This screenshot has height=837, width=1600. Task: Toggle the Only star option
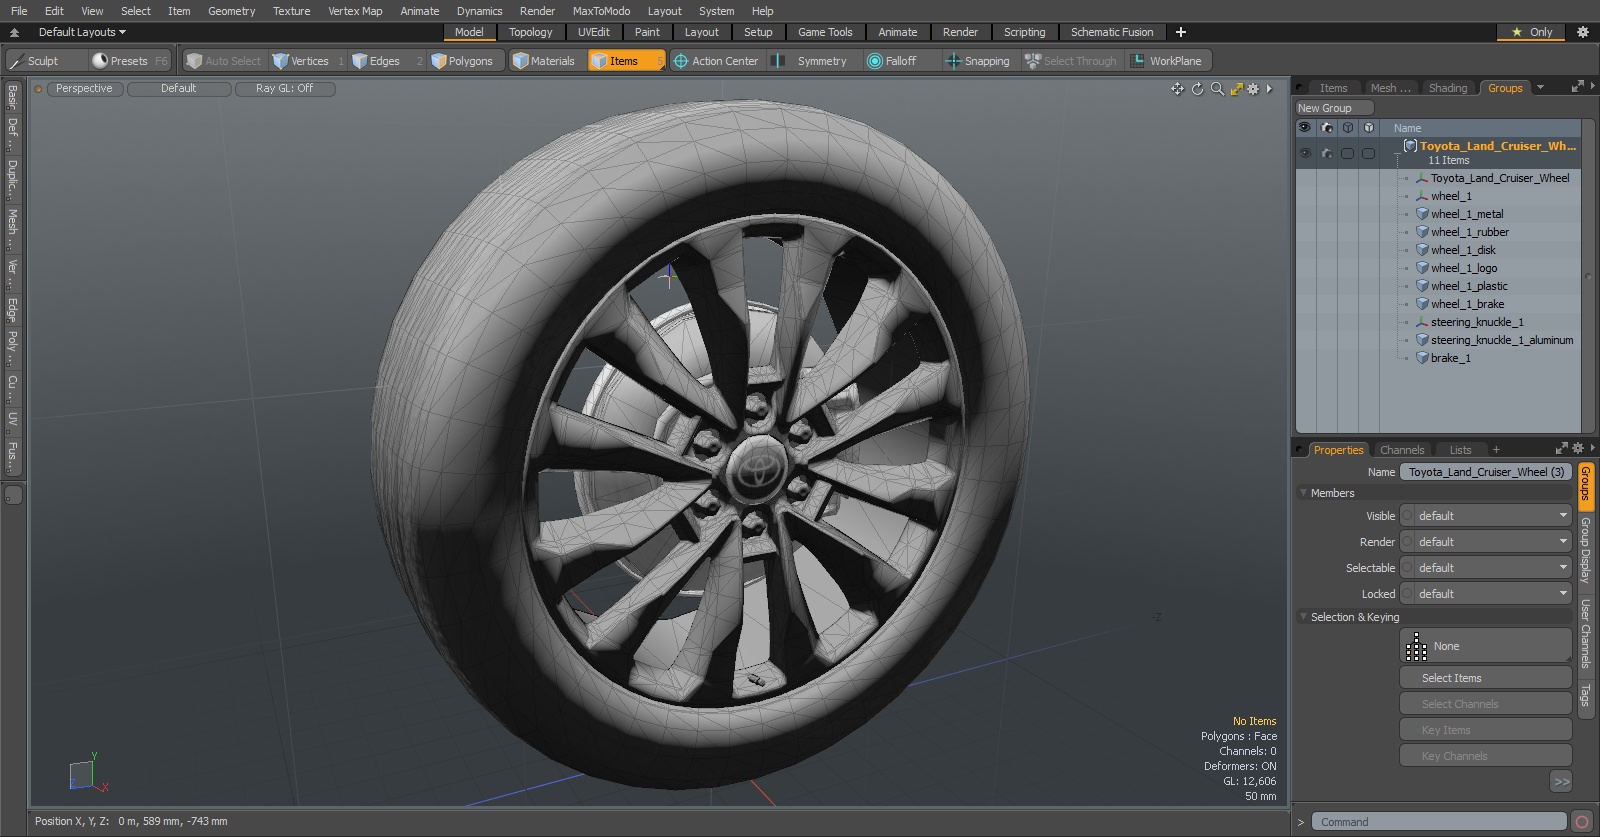pos(1532,32)
